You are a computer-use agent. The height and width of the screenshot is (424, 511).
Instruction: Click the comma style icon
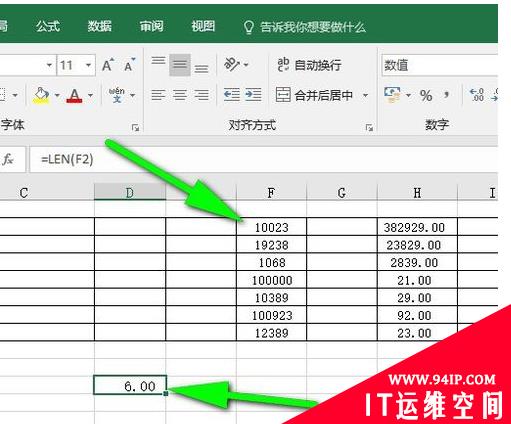click(446, 95)
